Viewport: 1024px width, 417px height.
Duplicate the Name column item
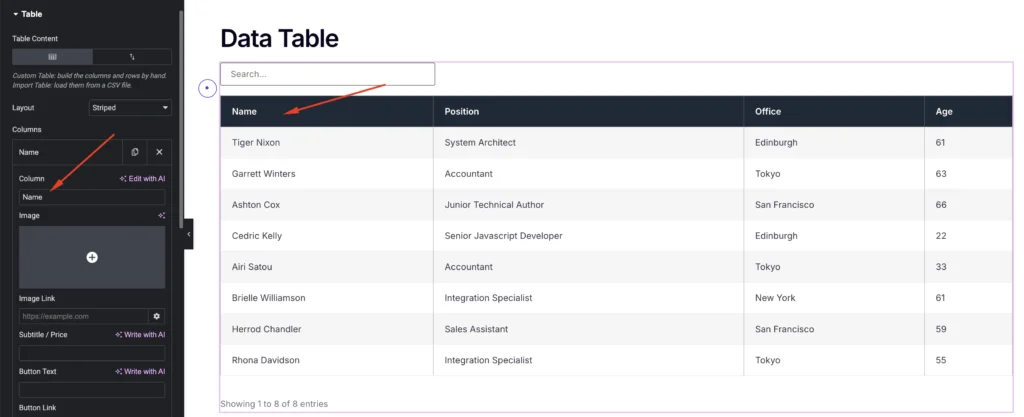pos(135,152)
